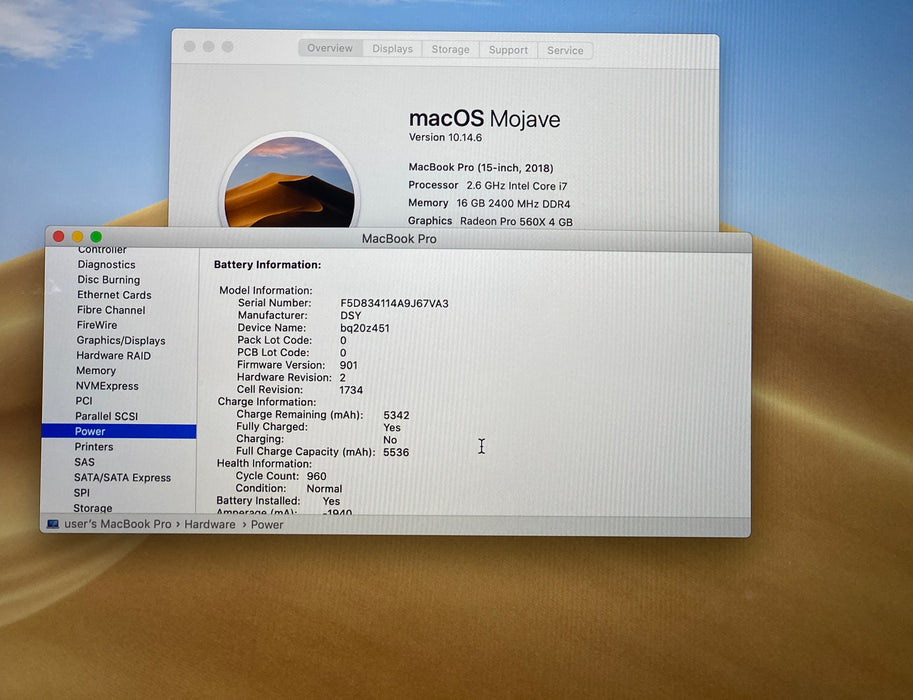913x700 pixels.
Task: Click Power in the bottom path bar
Action: [x=267, y=524]
